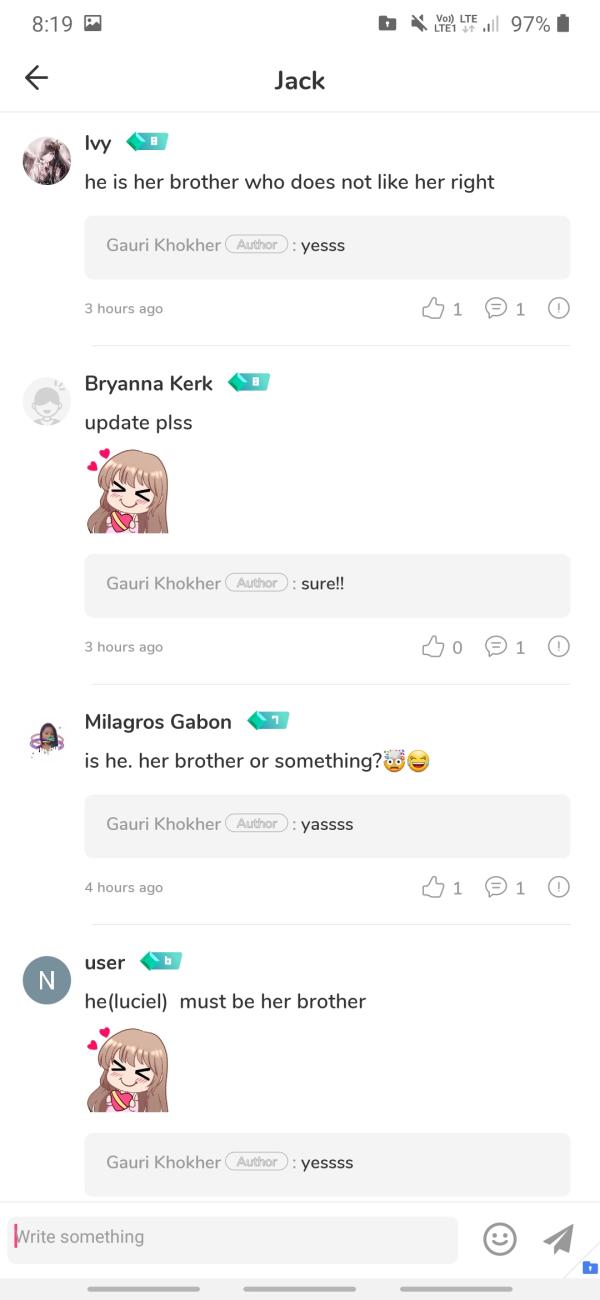The image size is (600, 1300).
Task: Like Milagros Gabon's comment
Action: [433, 887]
